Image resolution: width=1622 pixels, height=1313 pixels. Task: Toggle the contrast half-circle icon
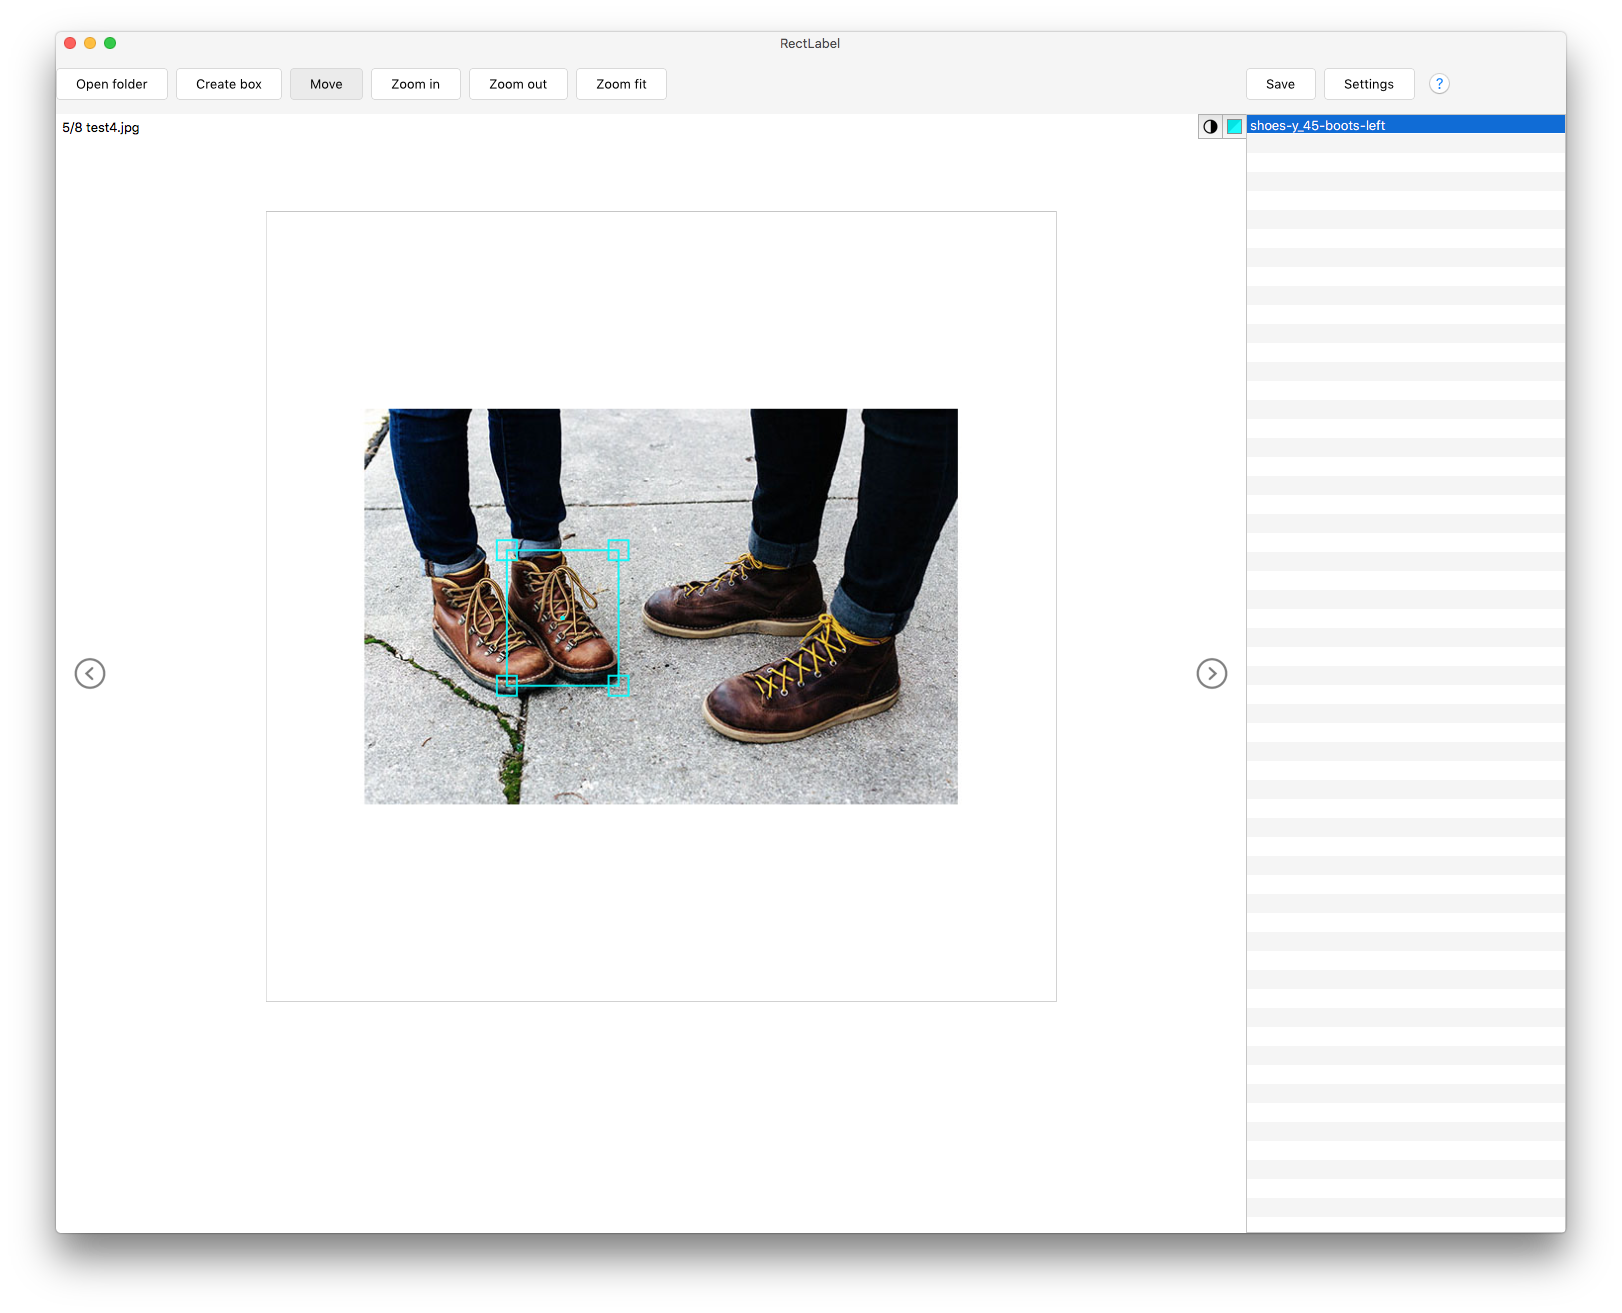click(1210, 126)
